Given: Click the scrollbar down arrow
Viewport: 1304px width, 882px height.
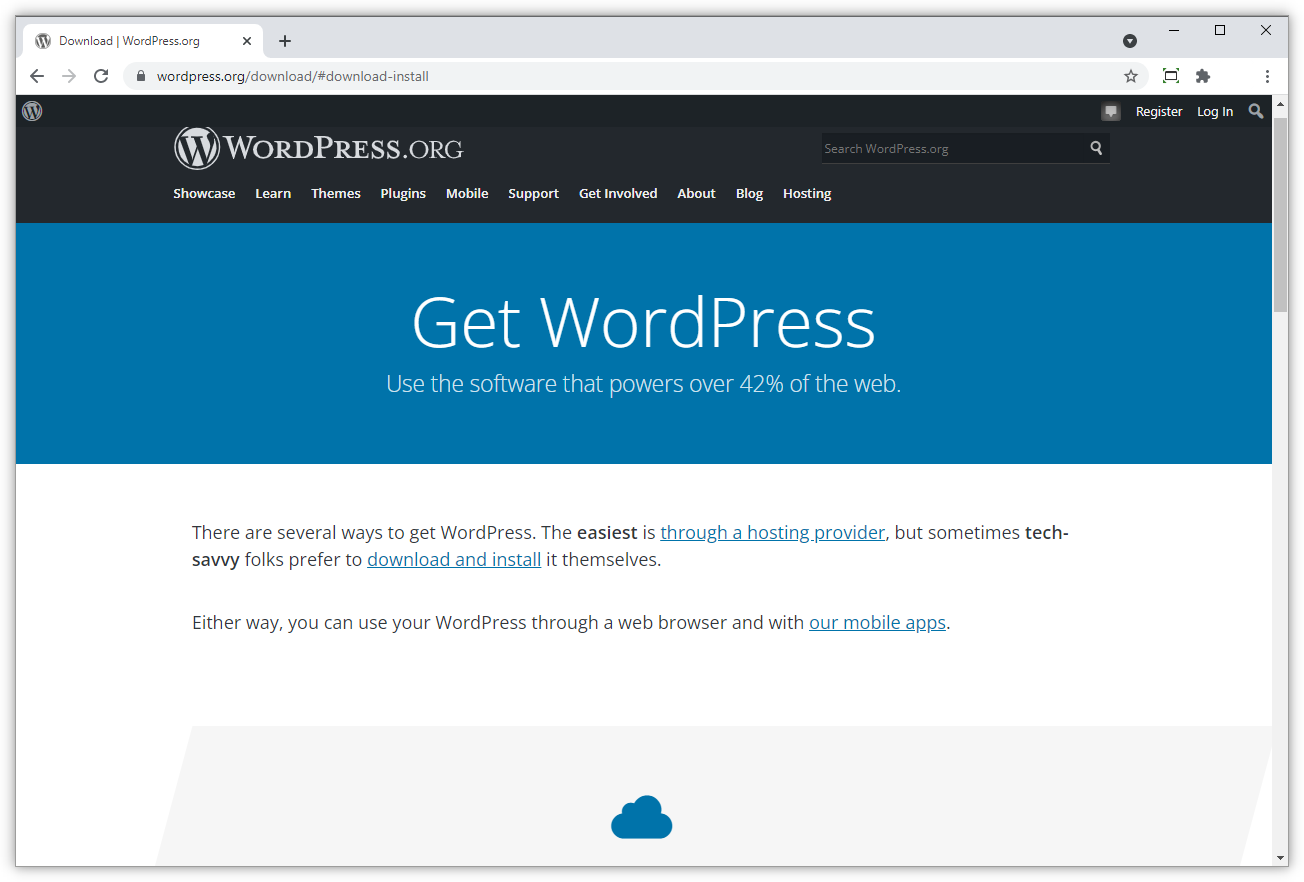Looking at the screenshot, I should pyautogui.click(x=1280, y=858).
